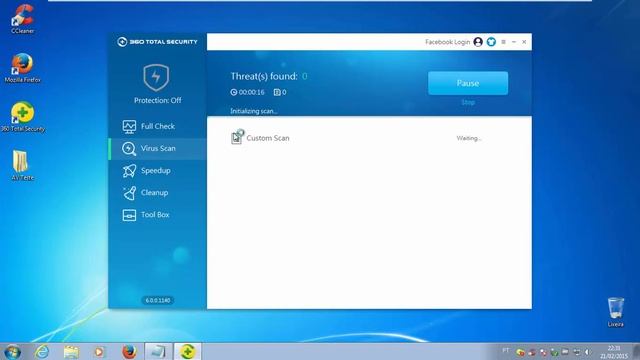Click the Custom Scan item icon

(x=237, y=137)
